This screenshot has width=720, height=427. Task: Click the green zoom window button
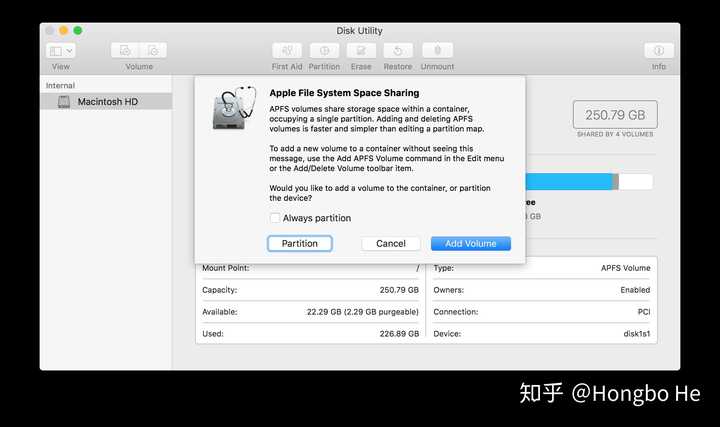pos(78,30)
